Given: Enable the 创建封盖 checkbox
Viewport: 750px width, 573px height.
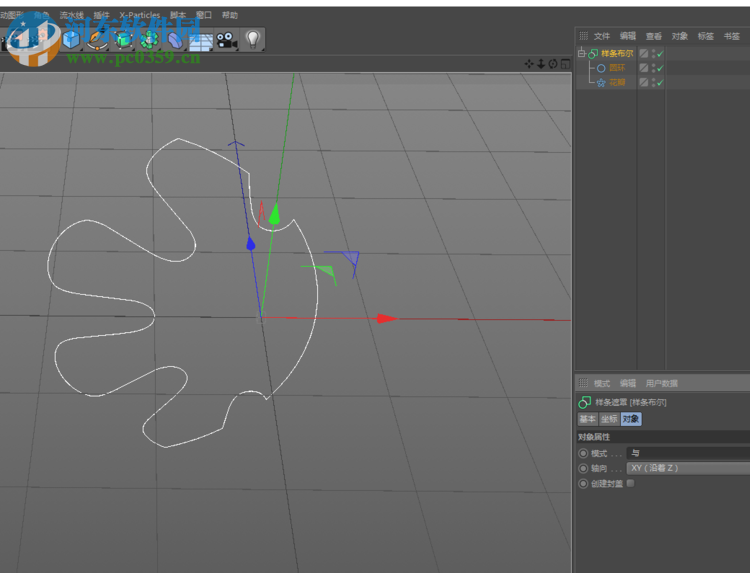Looking at the screenshot, I should [630, 483].
